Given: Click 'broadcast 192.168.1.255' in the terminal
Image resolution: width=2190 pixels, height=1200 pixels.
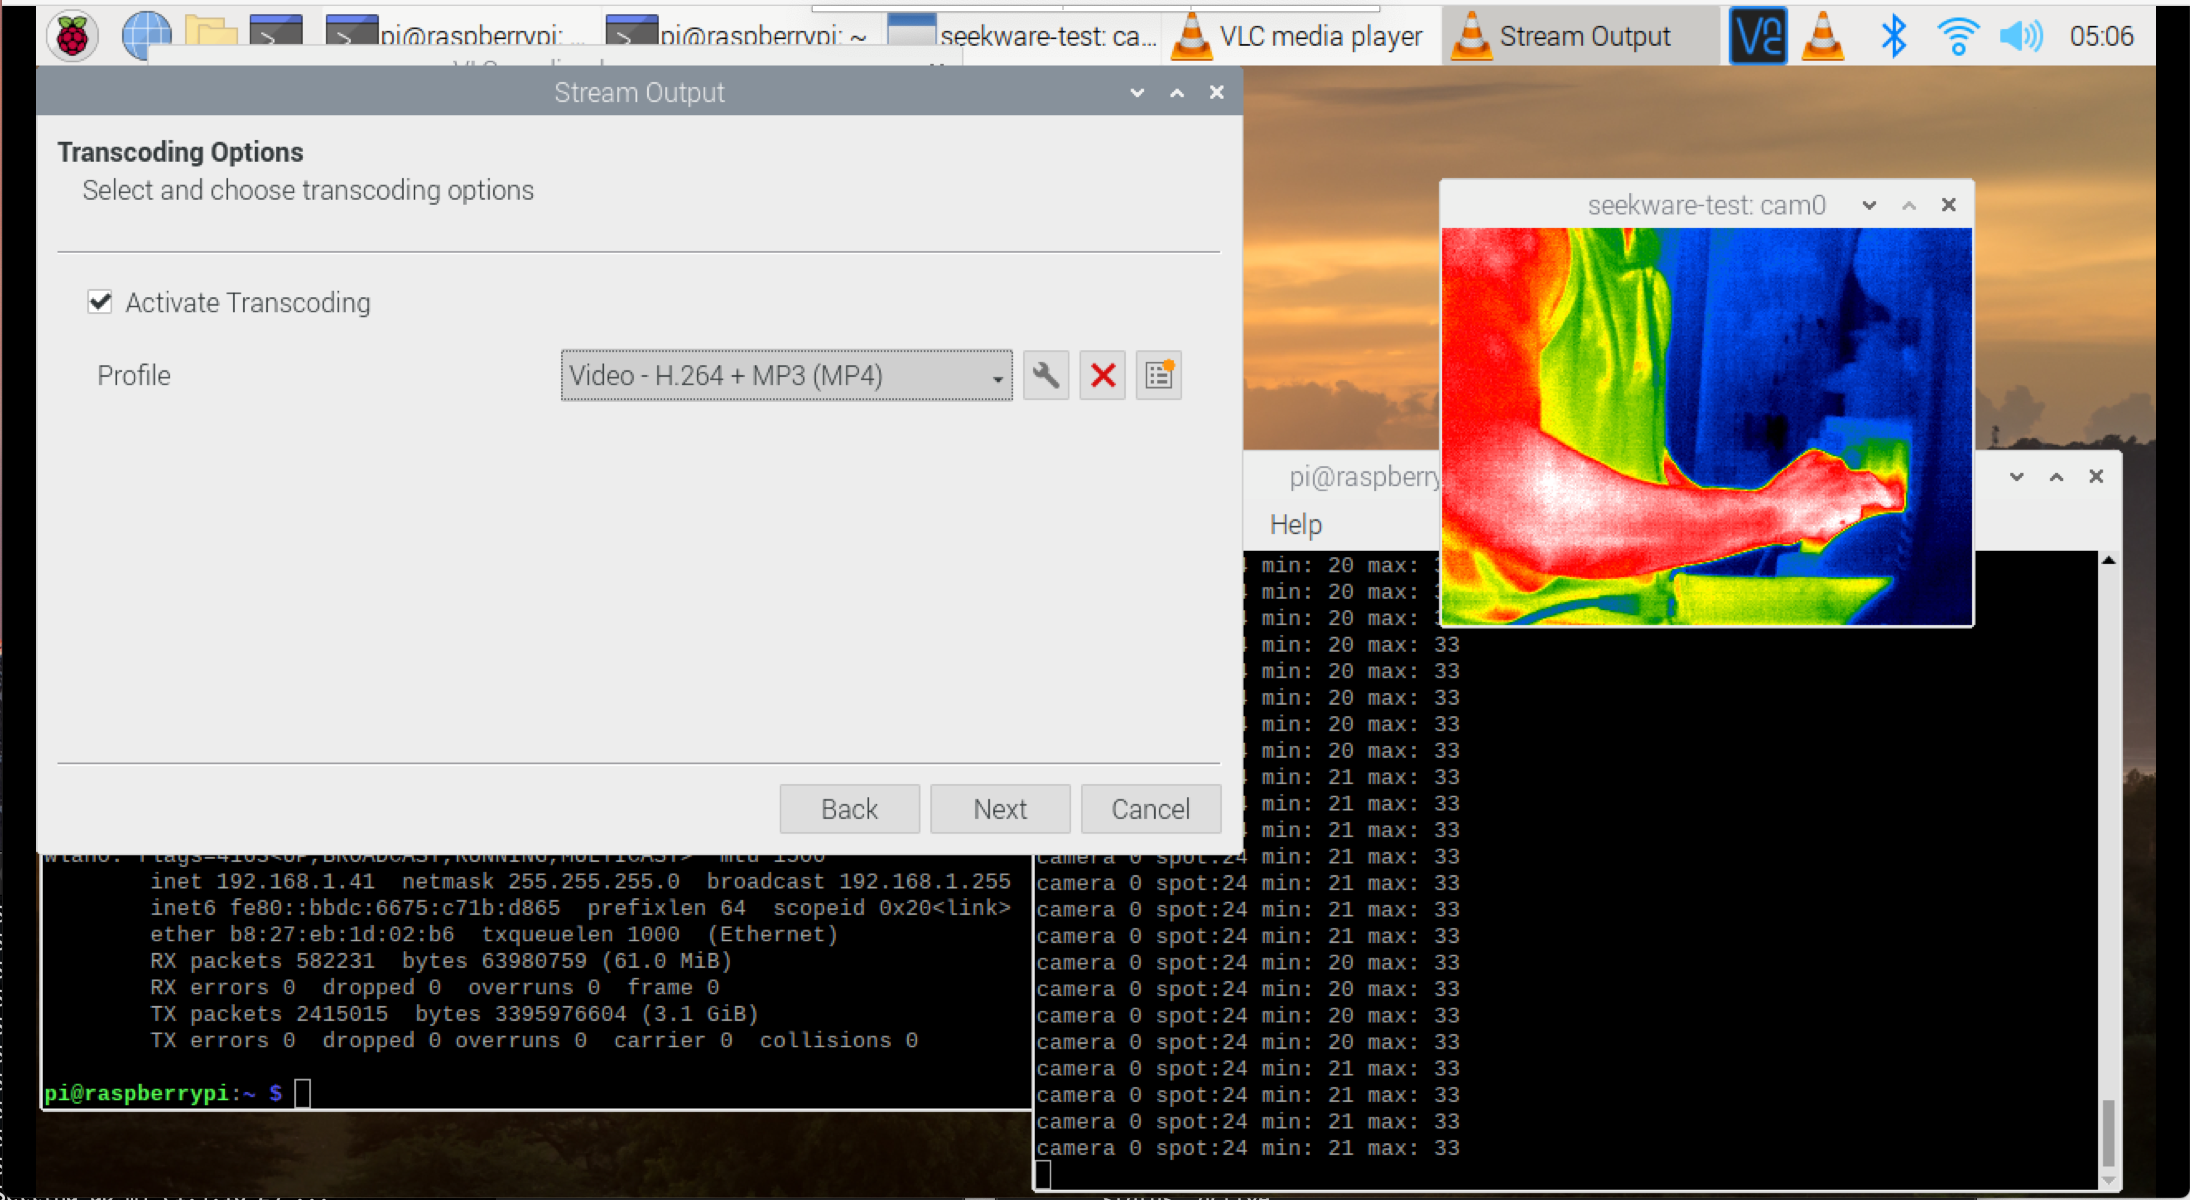Looking at the screenshot, I should 859,882.
